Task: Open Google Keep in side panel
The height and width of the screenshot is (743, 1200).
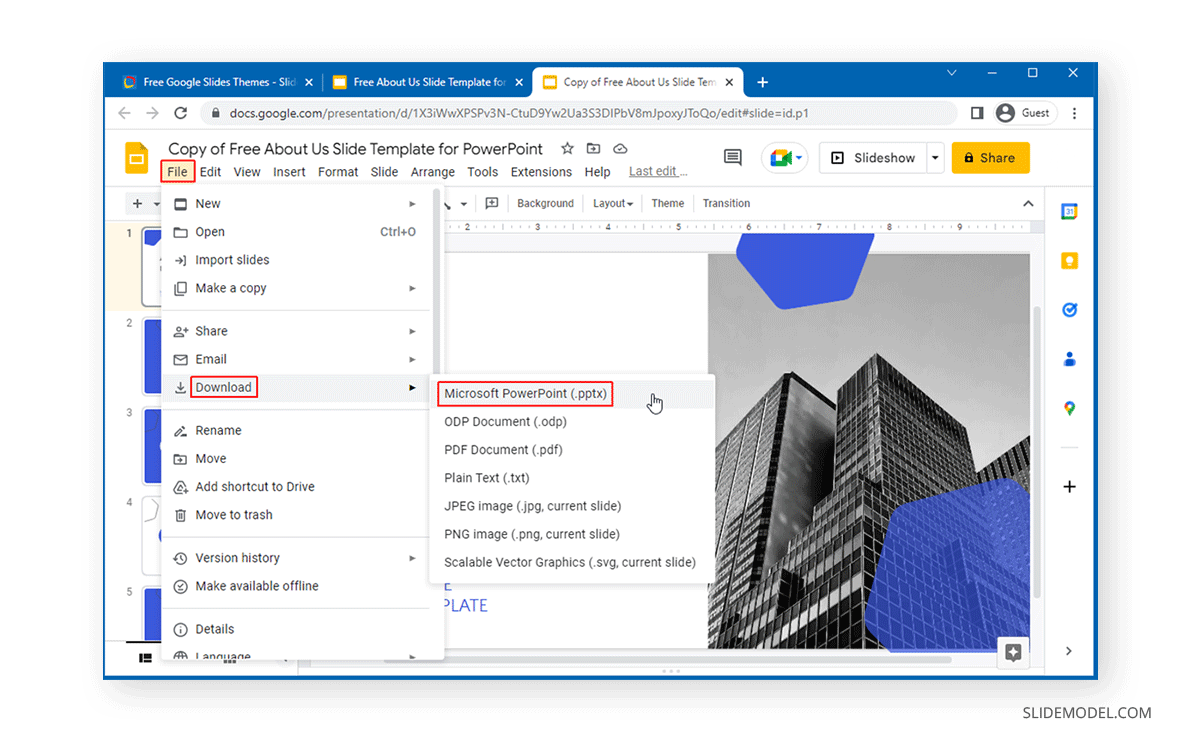Action: [x=1069, y=261]
